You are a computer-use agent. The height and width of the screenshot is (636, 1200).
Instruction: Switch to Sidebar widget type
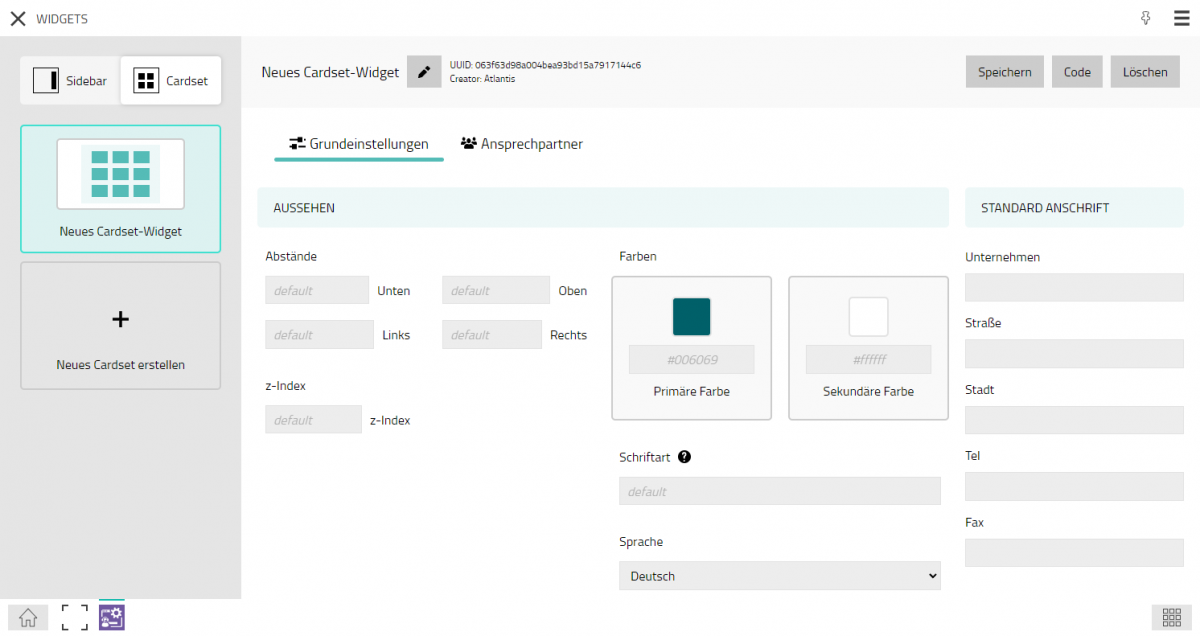[70, 81]
